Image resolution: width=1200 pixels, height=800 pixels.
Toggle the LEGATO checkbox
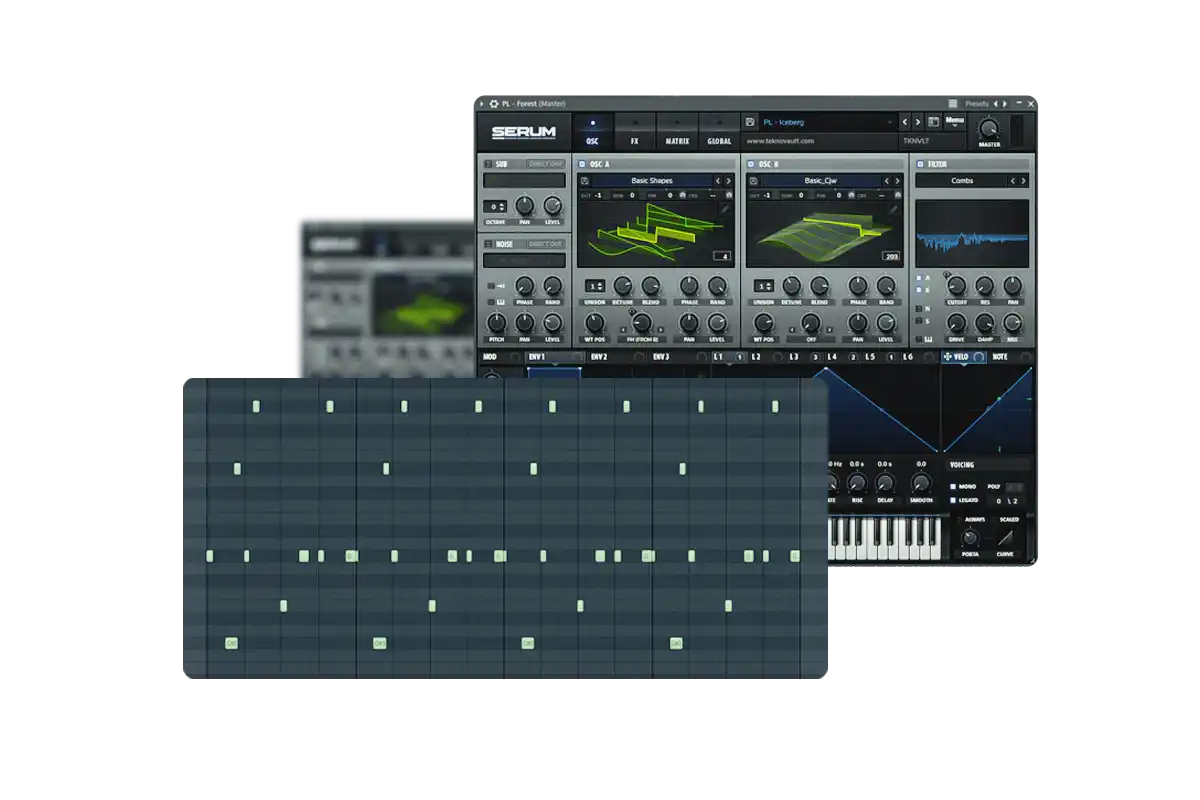[953, 500]
